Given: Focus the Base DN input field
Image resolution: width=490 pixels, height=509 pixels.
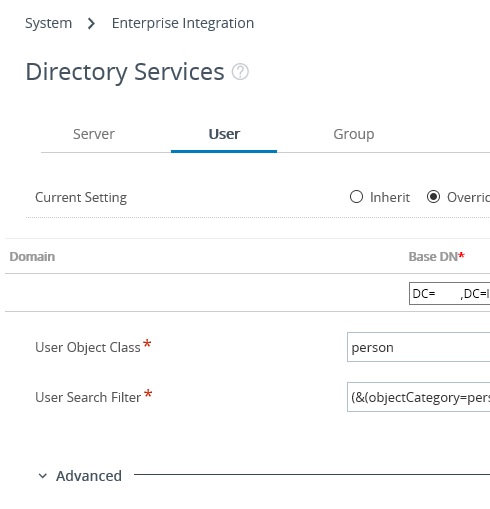Looking at the screenshot, I should pos(449,294).
